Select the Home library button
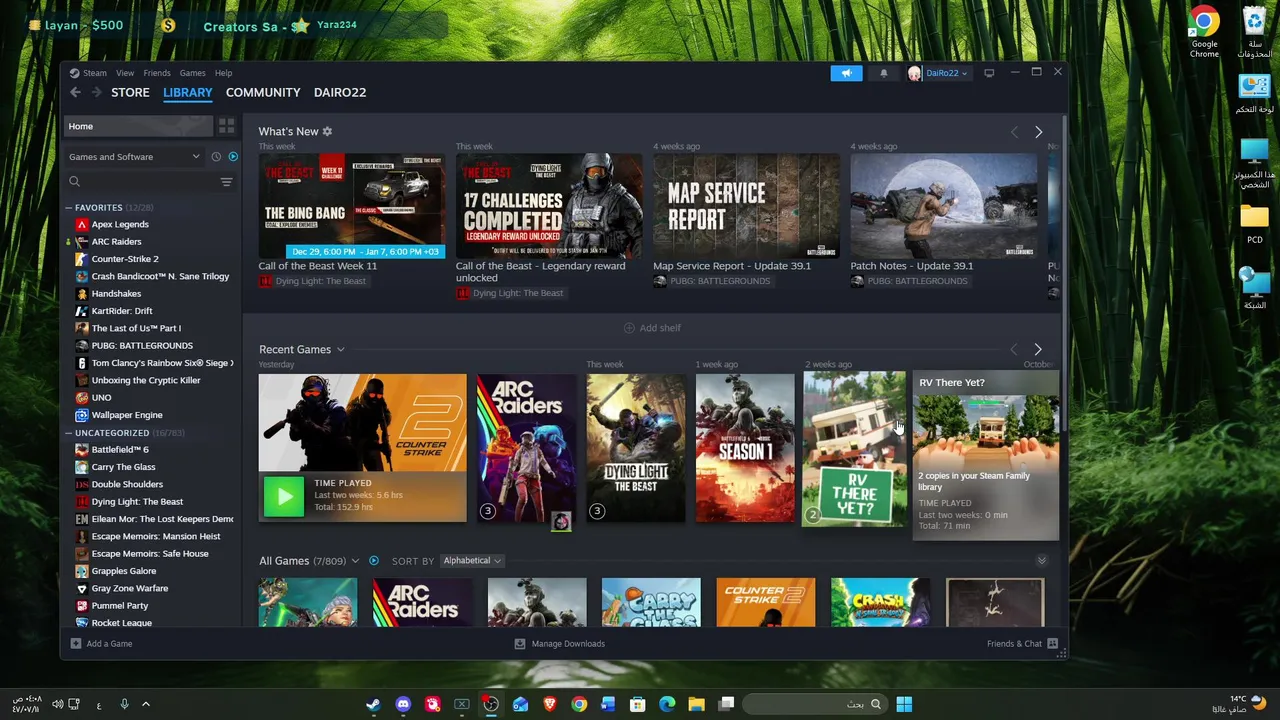Screen dimensions: 1280x720 tap(139, 126)
